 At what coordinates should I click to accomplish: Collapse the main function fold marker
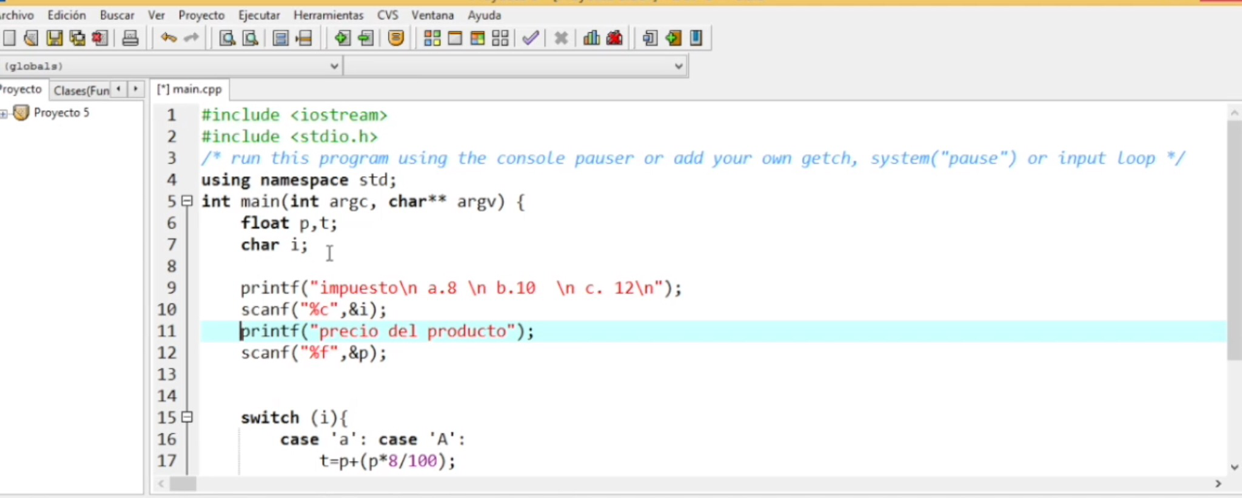tap(187, 201)
